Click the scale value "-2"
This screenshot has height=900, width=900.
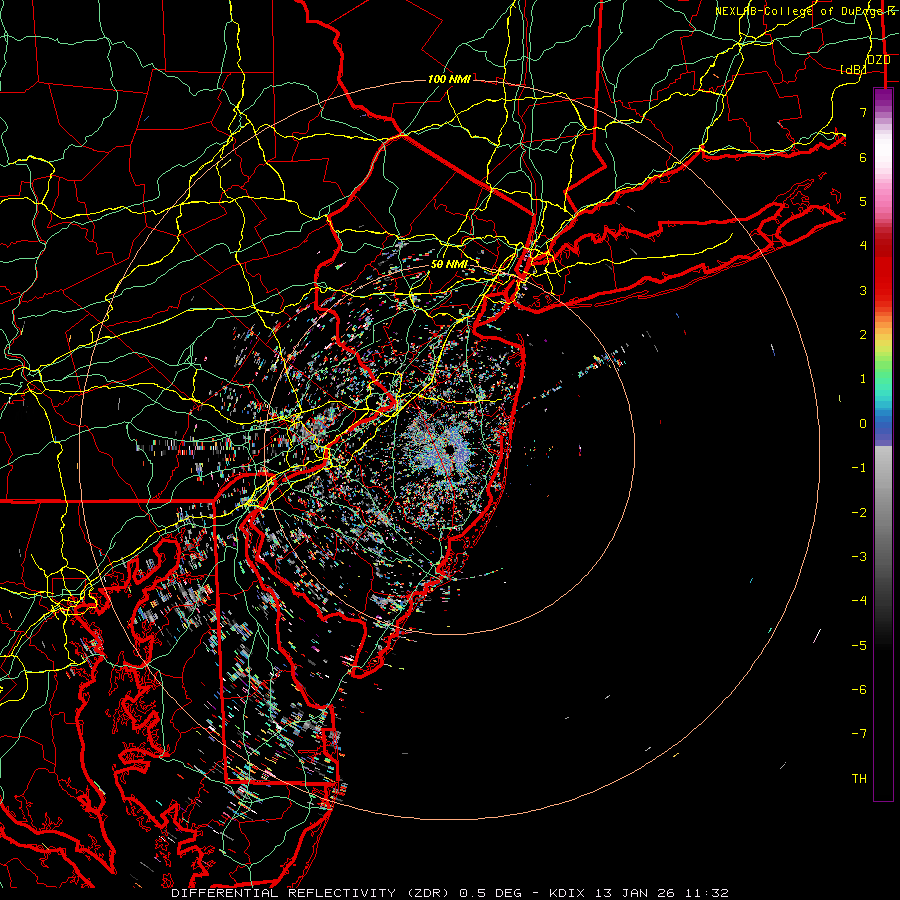859,513
